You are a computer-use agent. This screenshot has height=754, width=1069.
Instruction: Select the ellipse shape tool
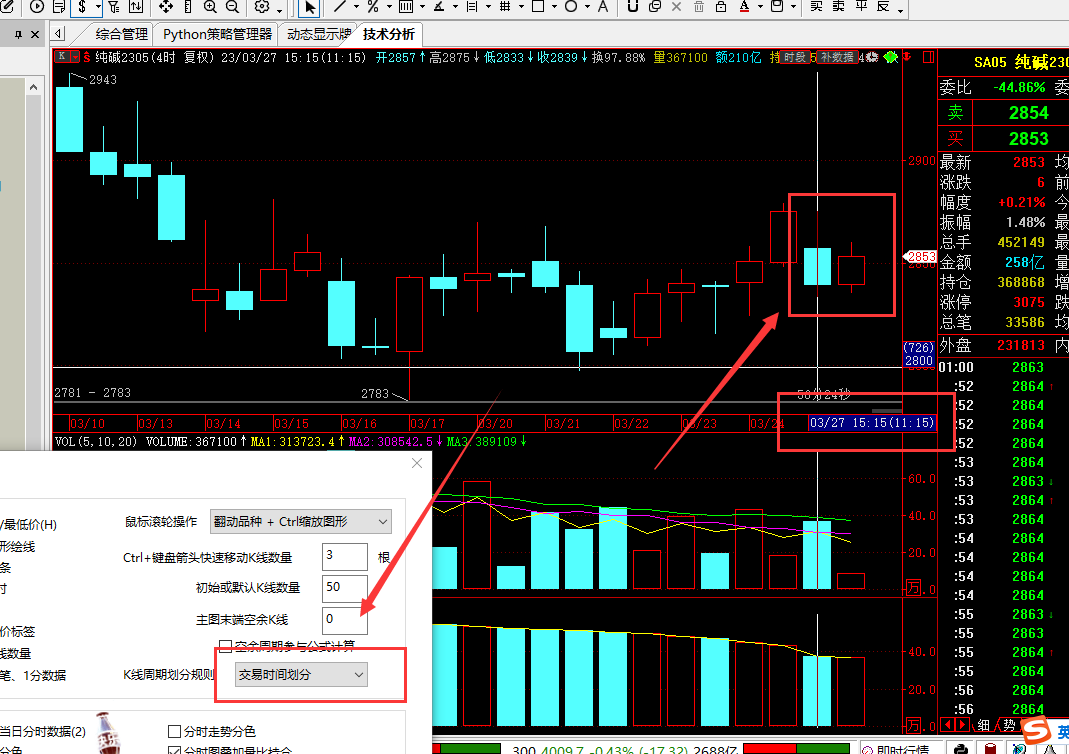click(571, 7)
